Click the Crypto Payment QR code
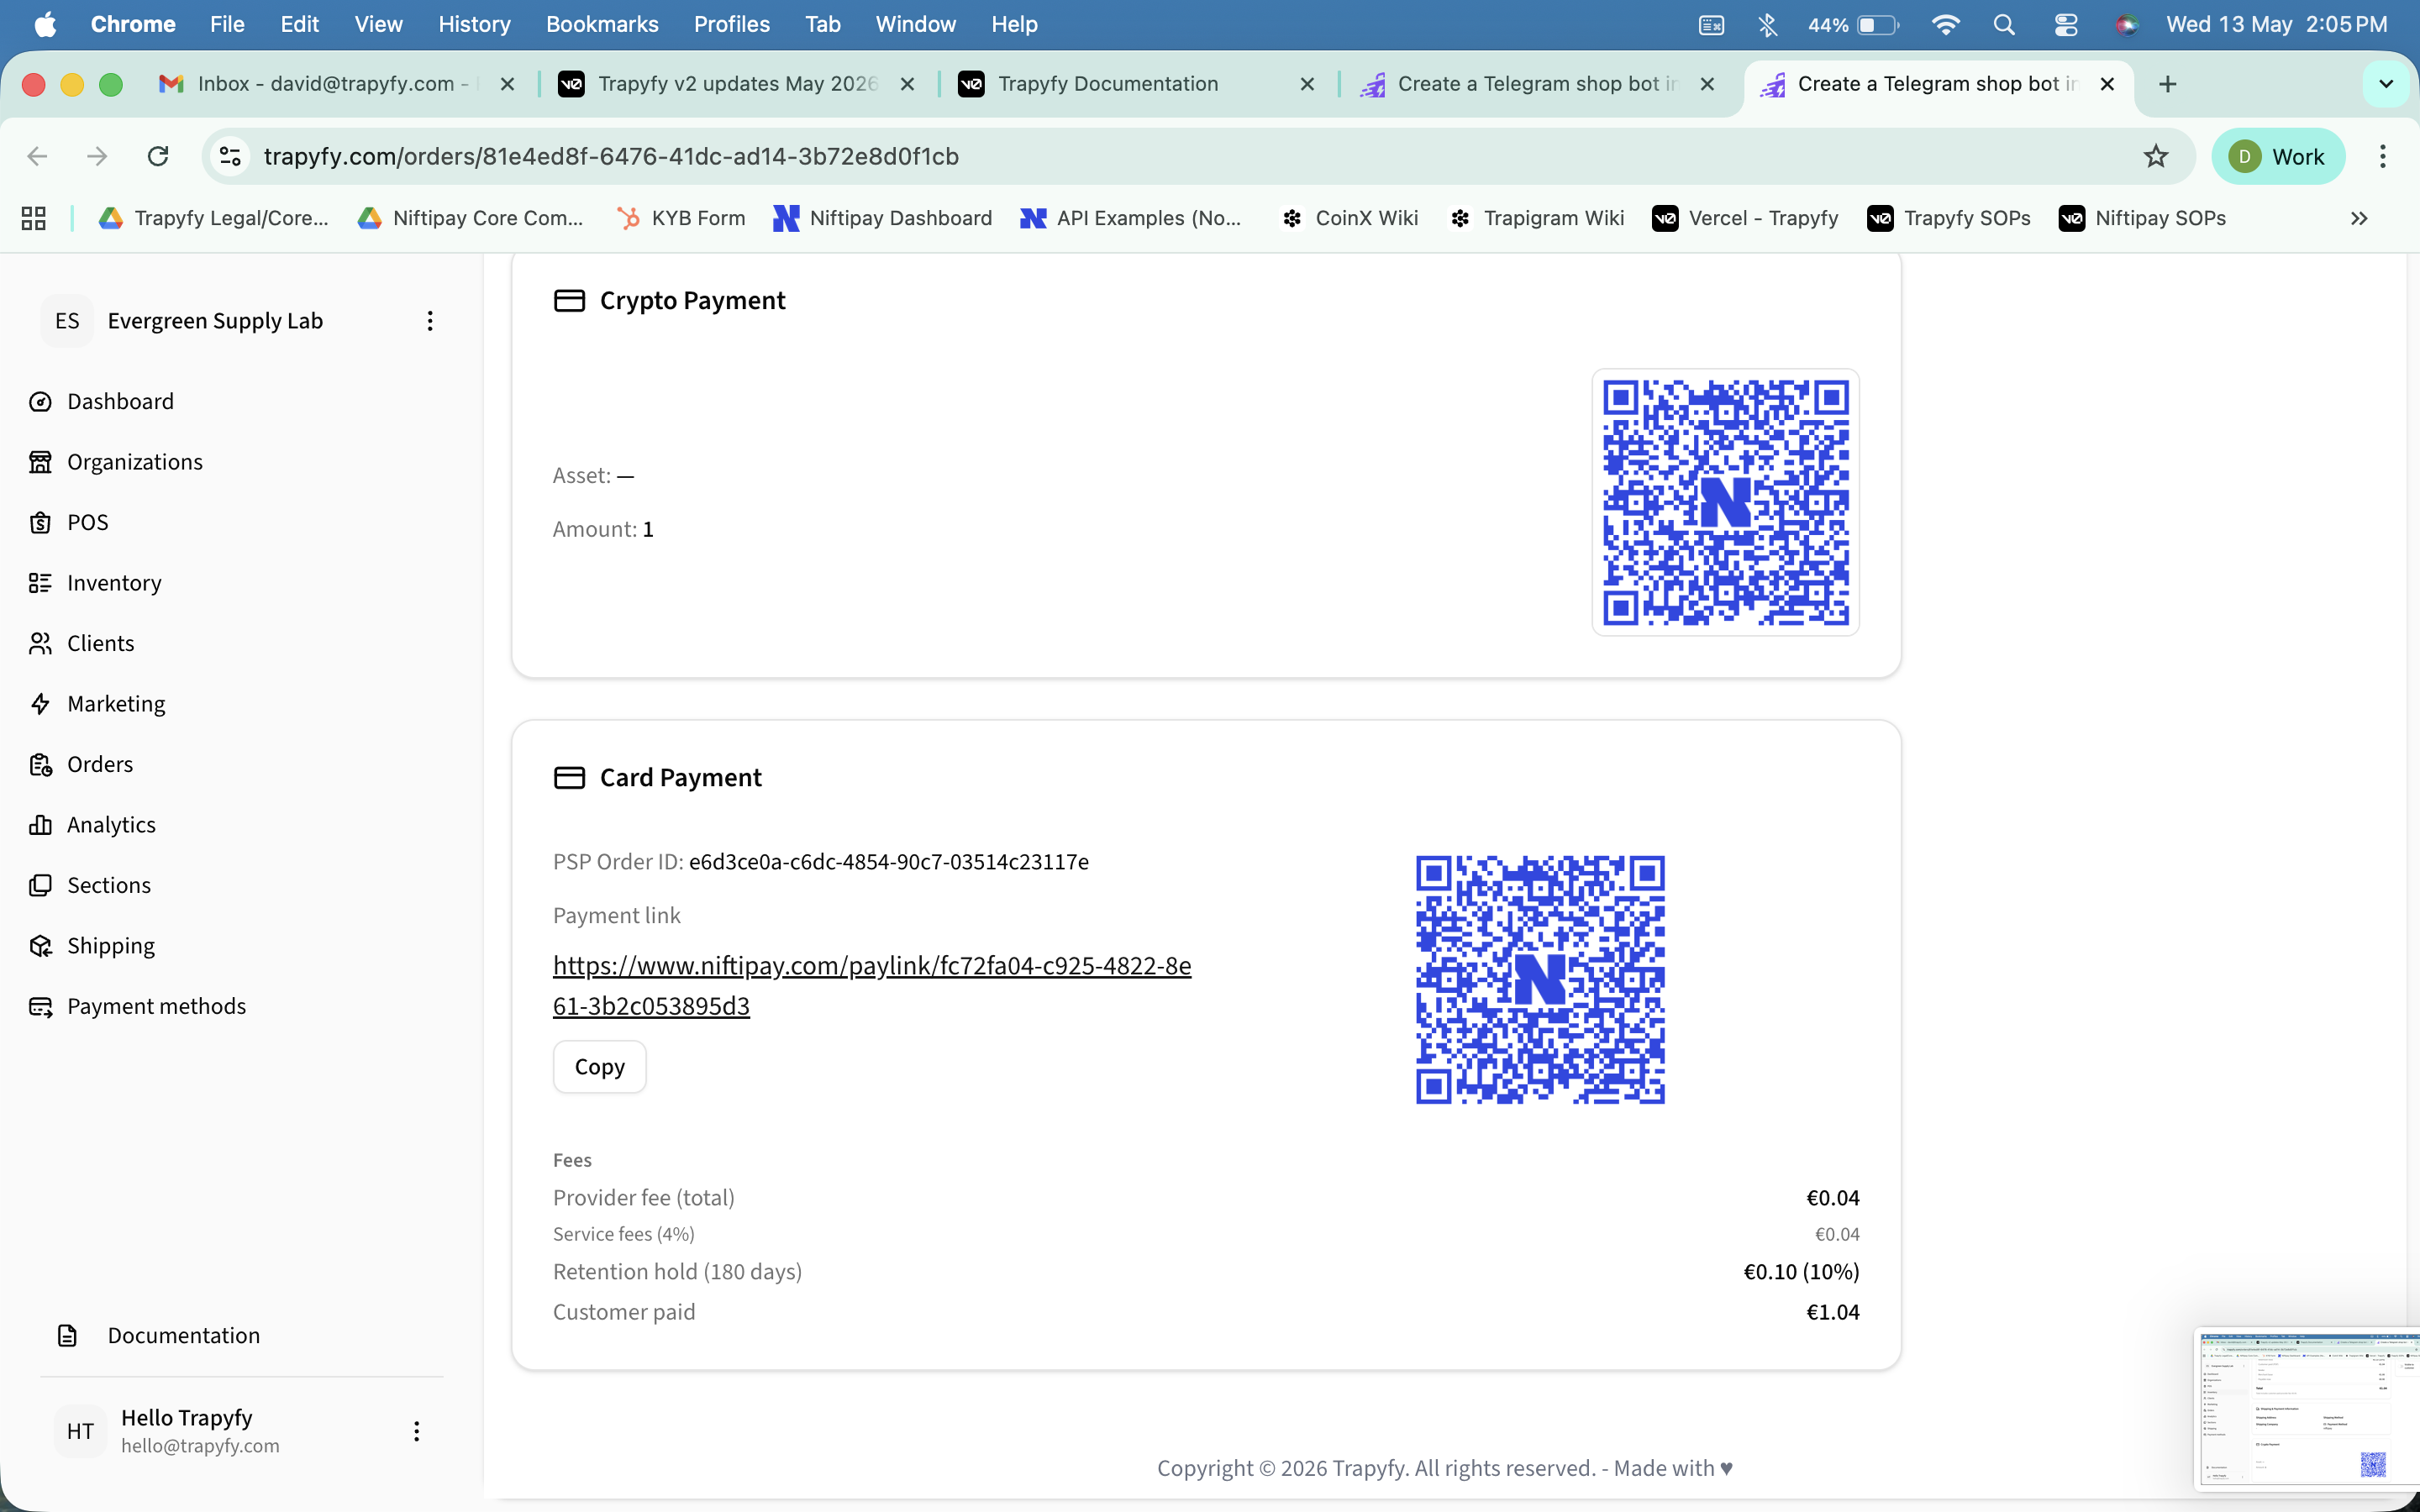The width and height of the screenshot is (2420, 1512). tap(1726, 502)
